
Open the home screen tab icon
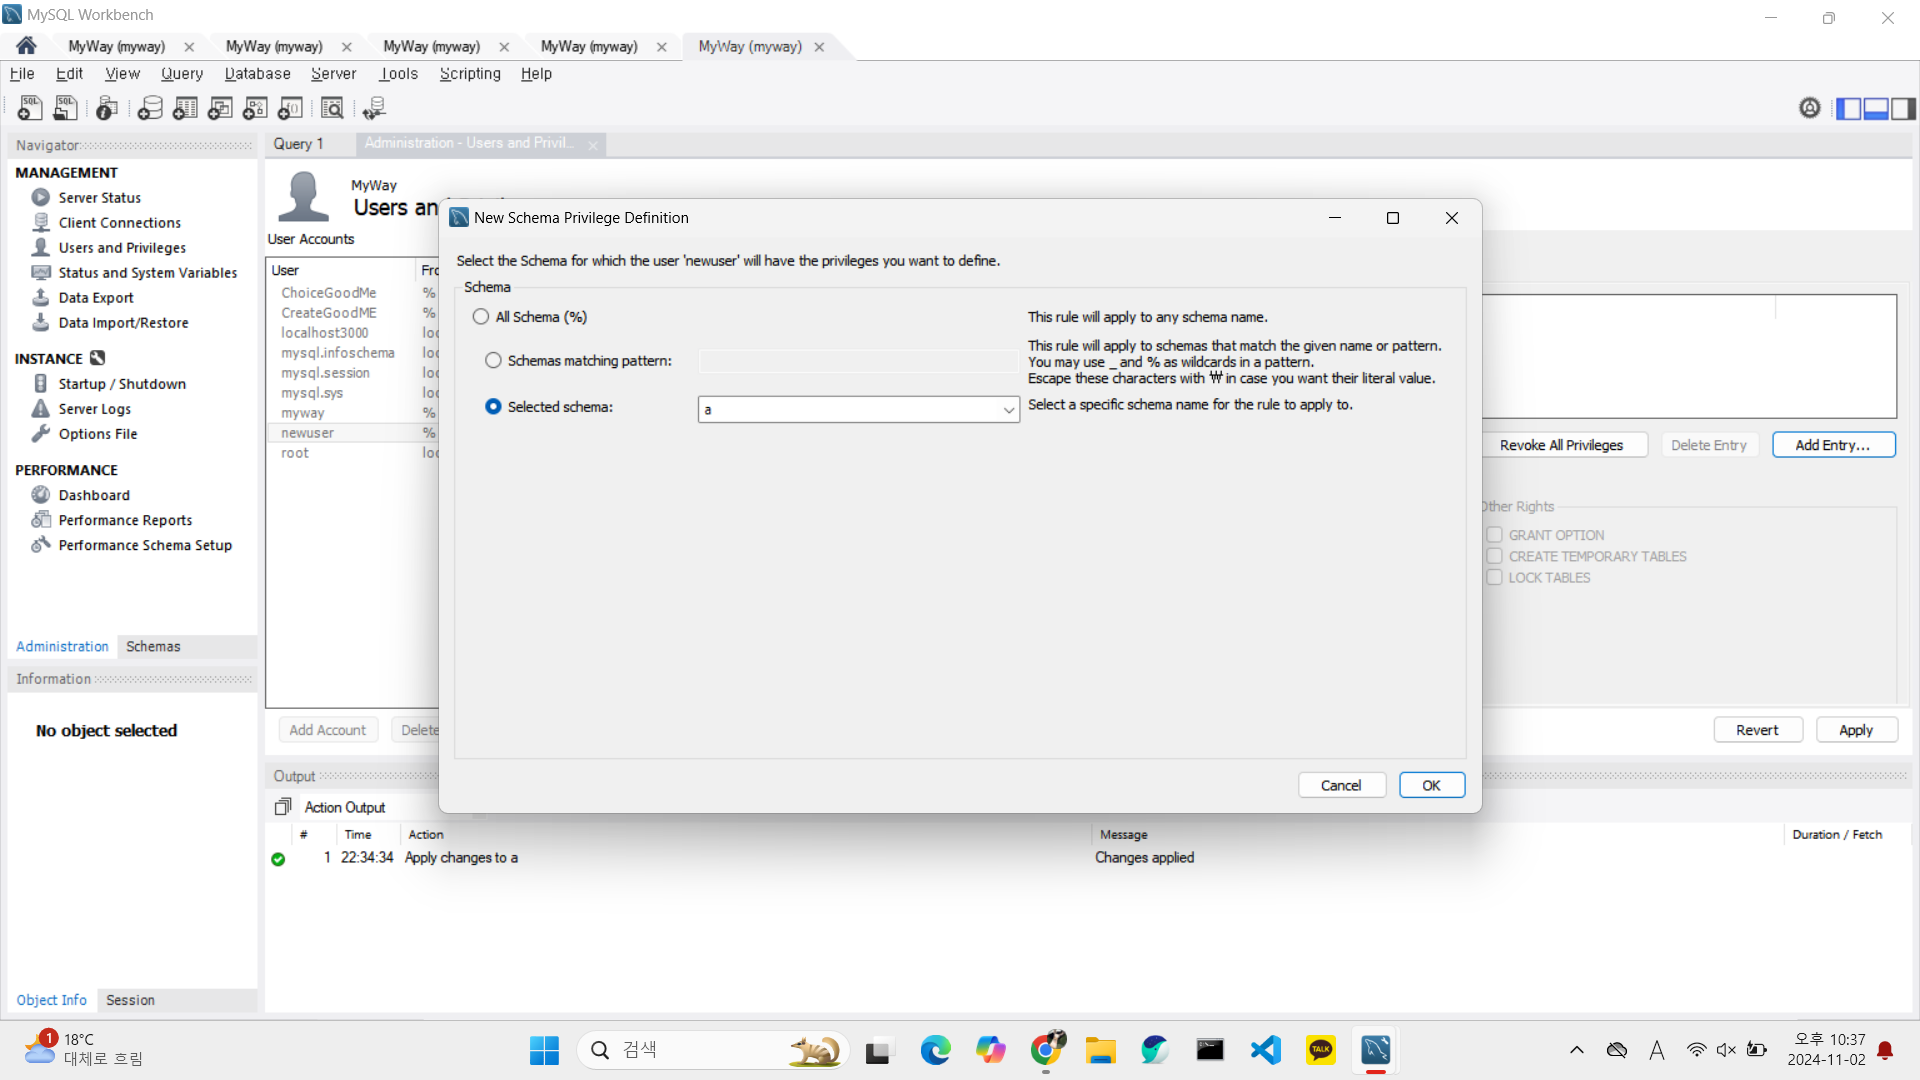tap(27, 46)
